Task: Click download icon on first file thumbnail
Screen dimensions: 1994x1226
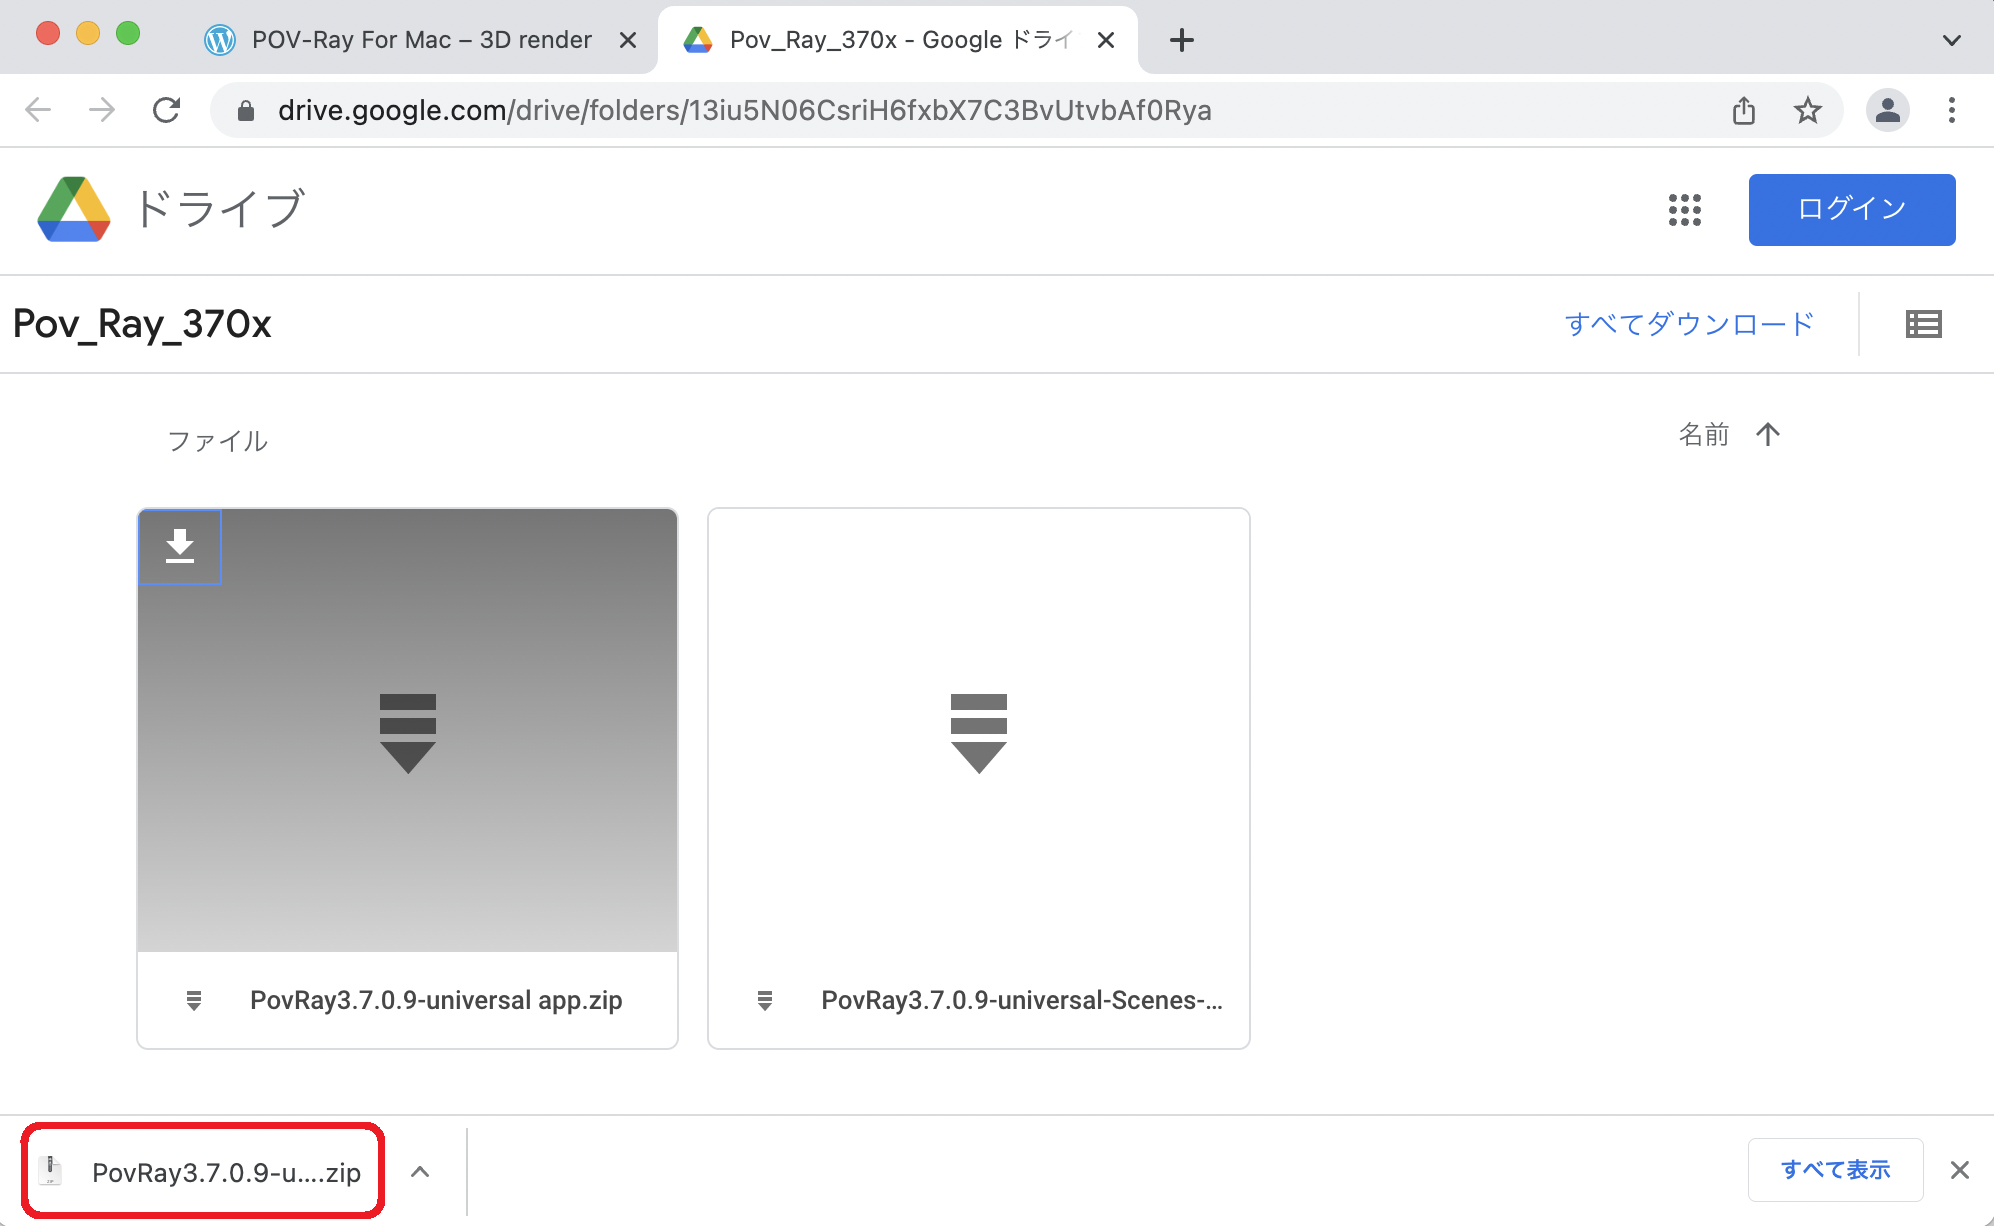Action: [x=180, y=547]
